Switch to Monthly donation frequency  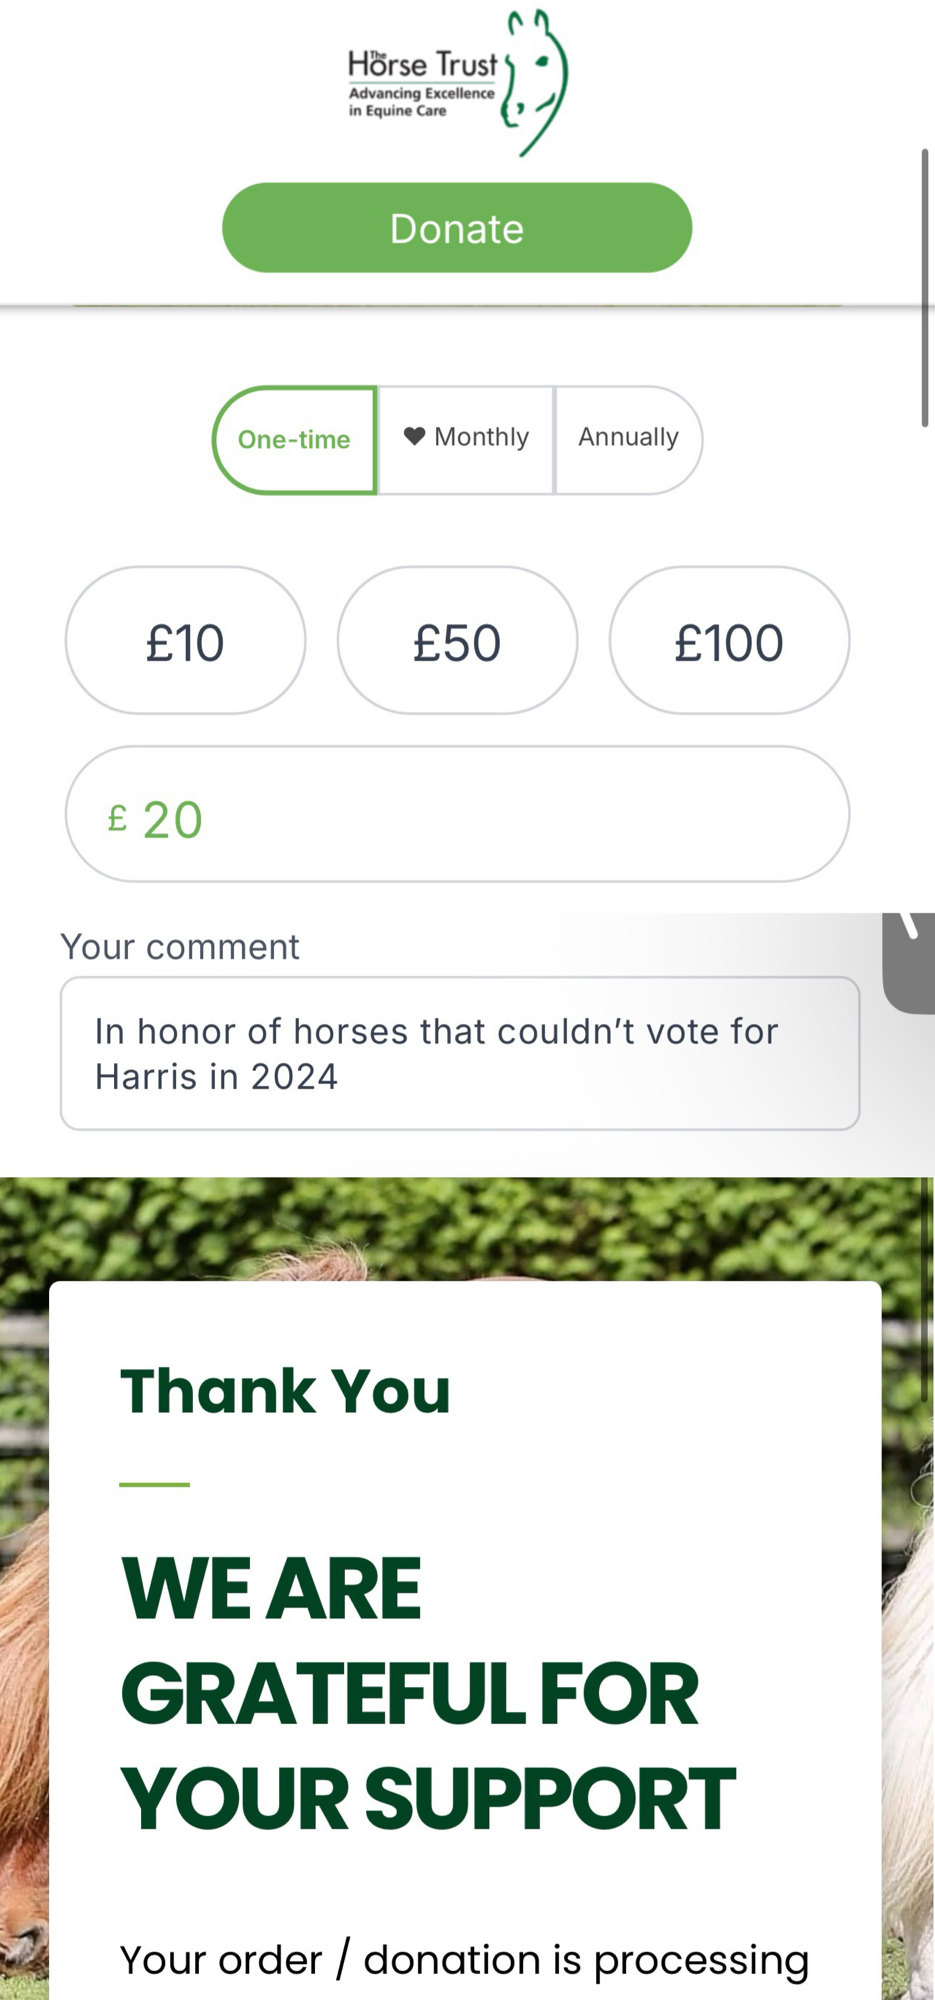click(466, 438)
